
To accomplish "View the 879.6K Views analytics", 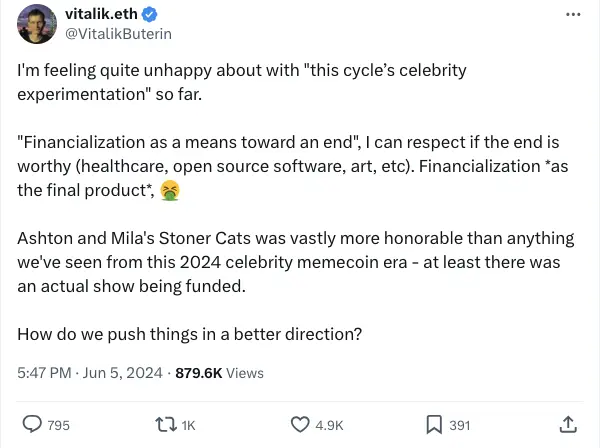I will click(219, 373).
